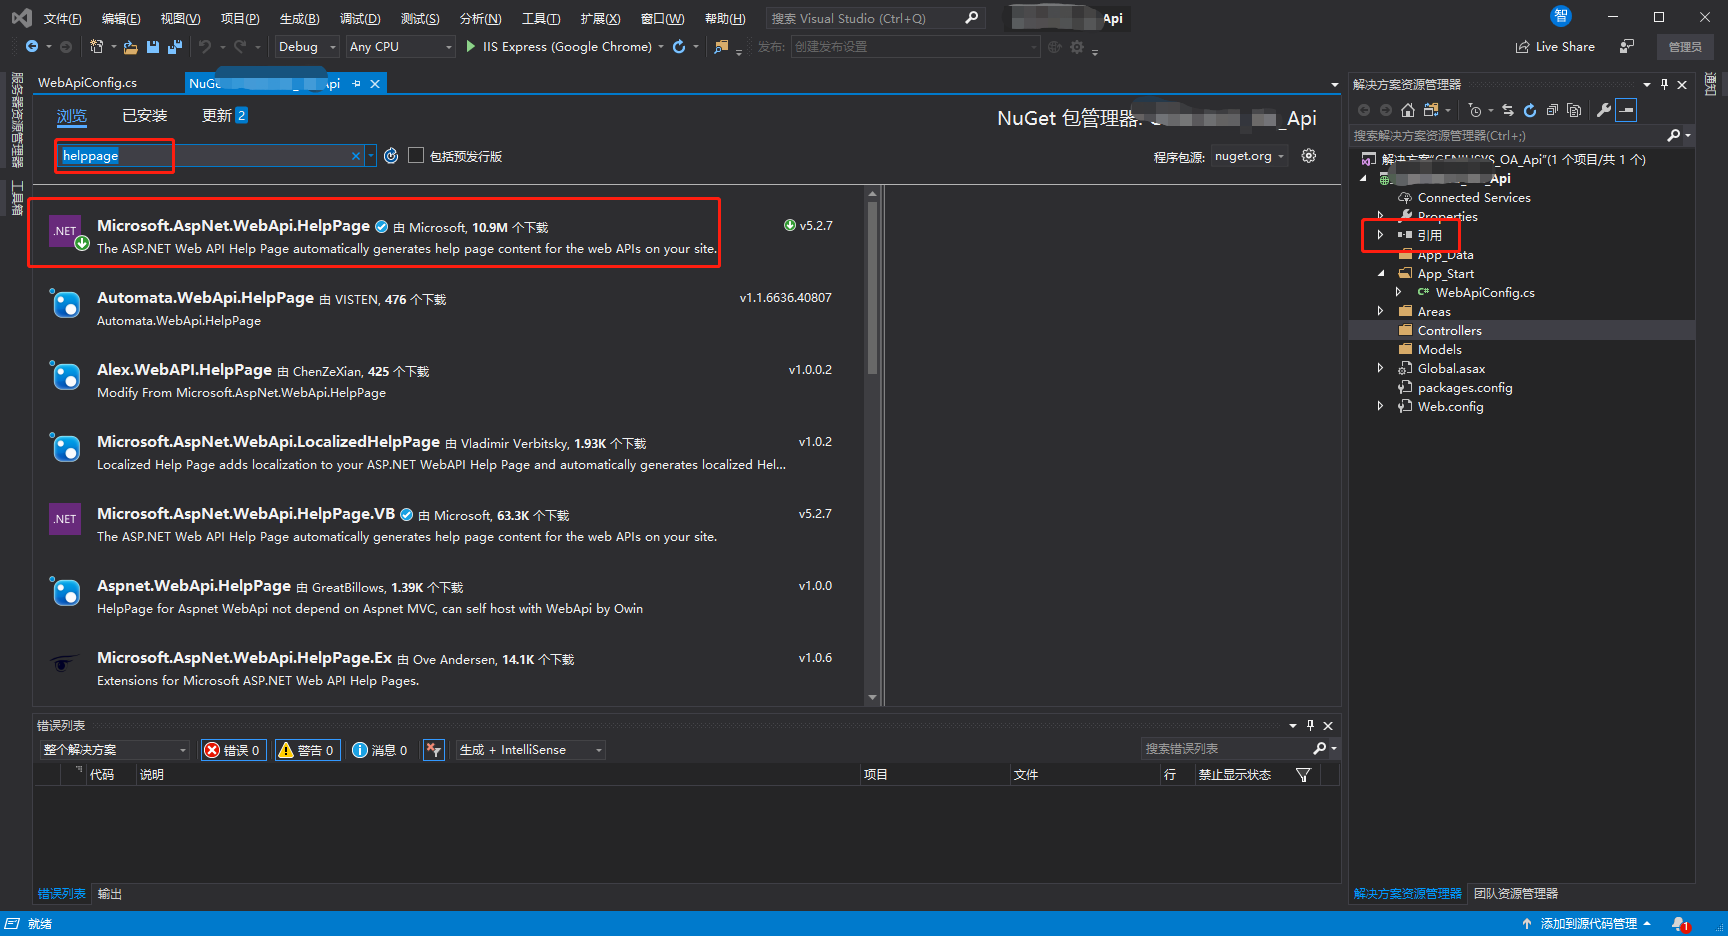The height and width of the screenshot is (936, 1728).
Task: Open the Debug configuration dropdown
Action: [x=307, y=47]
